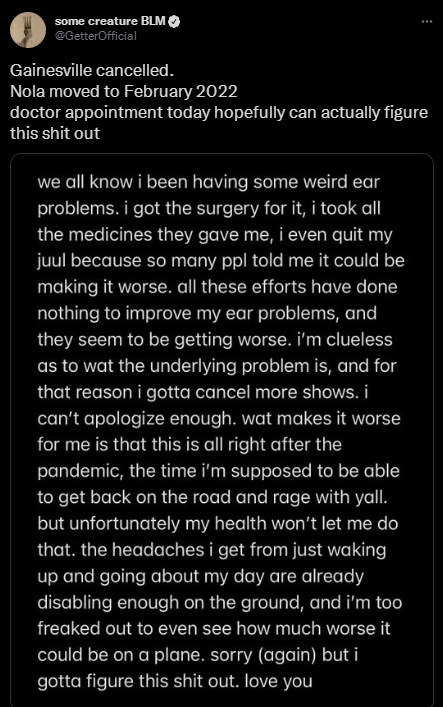Click the 'rage with yall' note line

pyautogui.click(x=212, y=497)
